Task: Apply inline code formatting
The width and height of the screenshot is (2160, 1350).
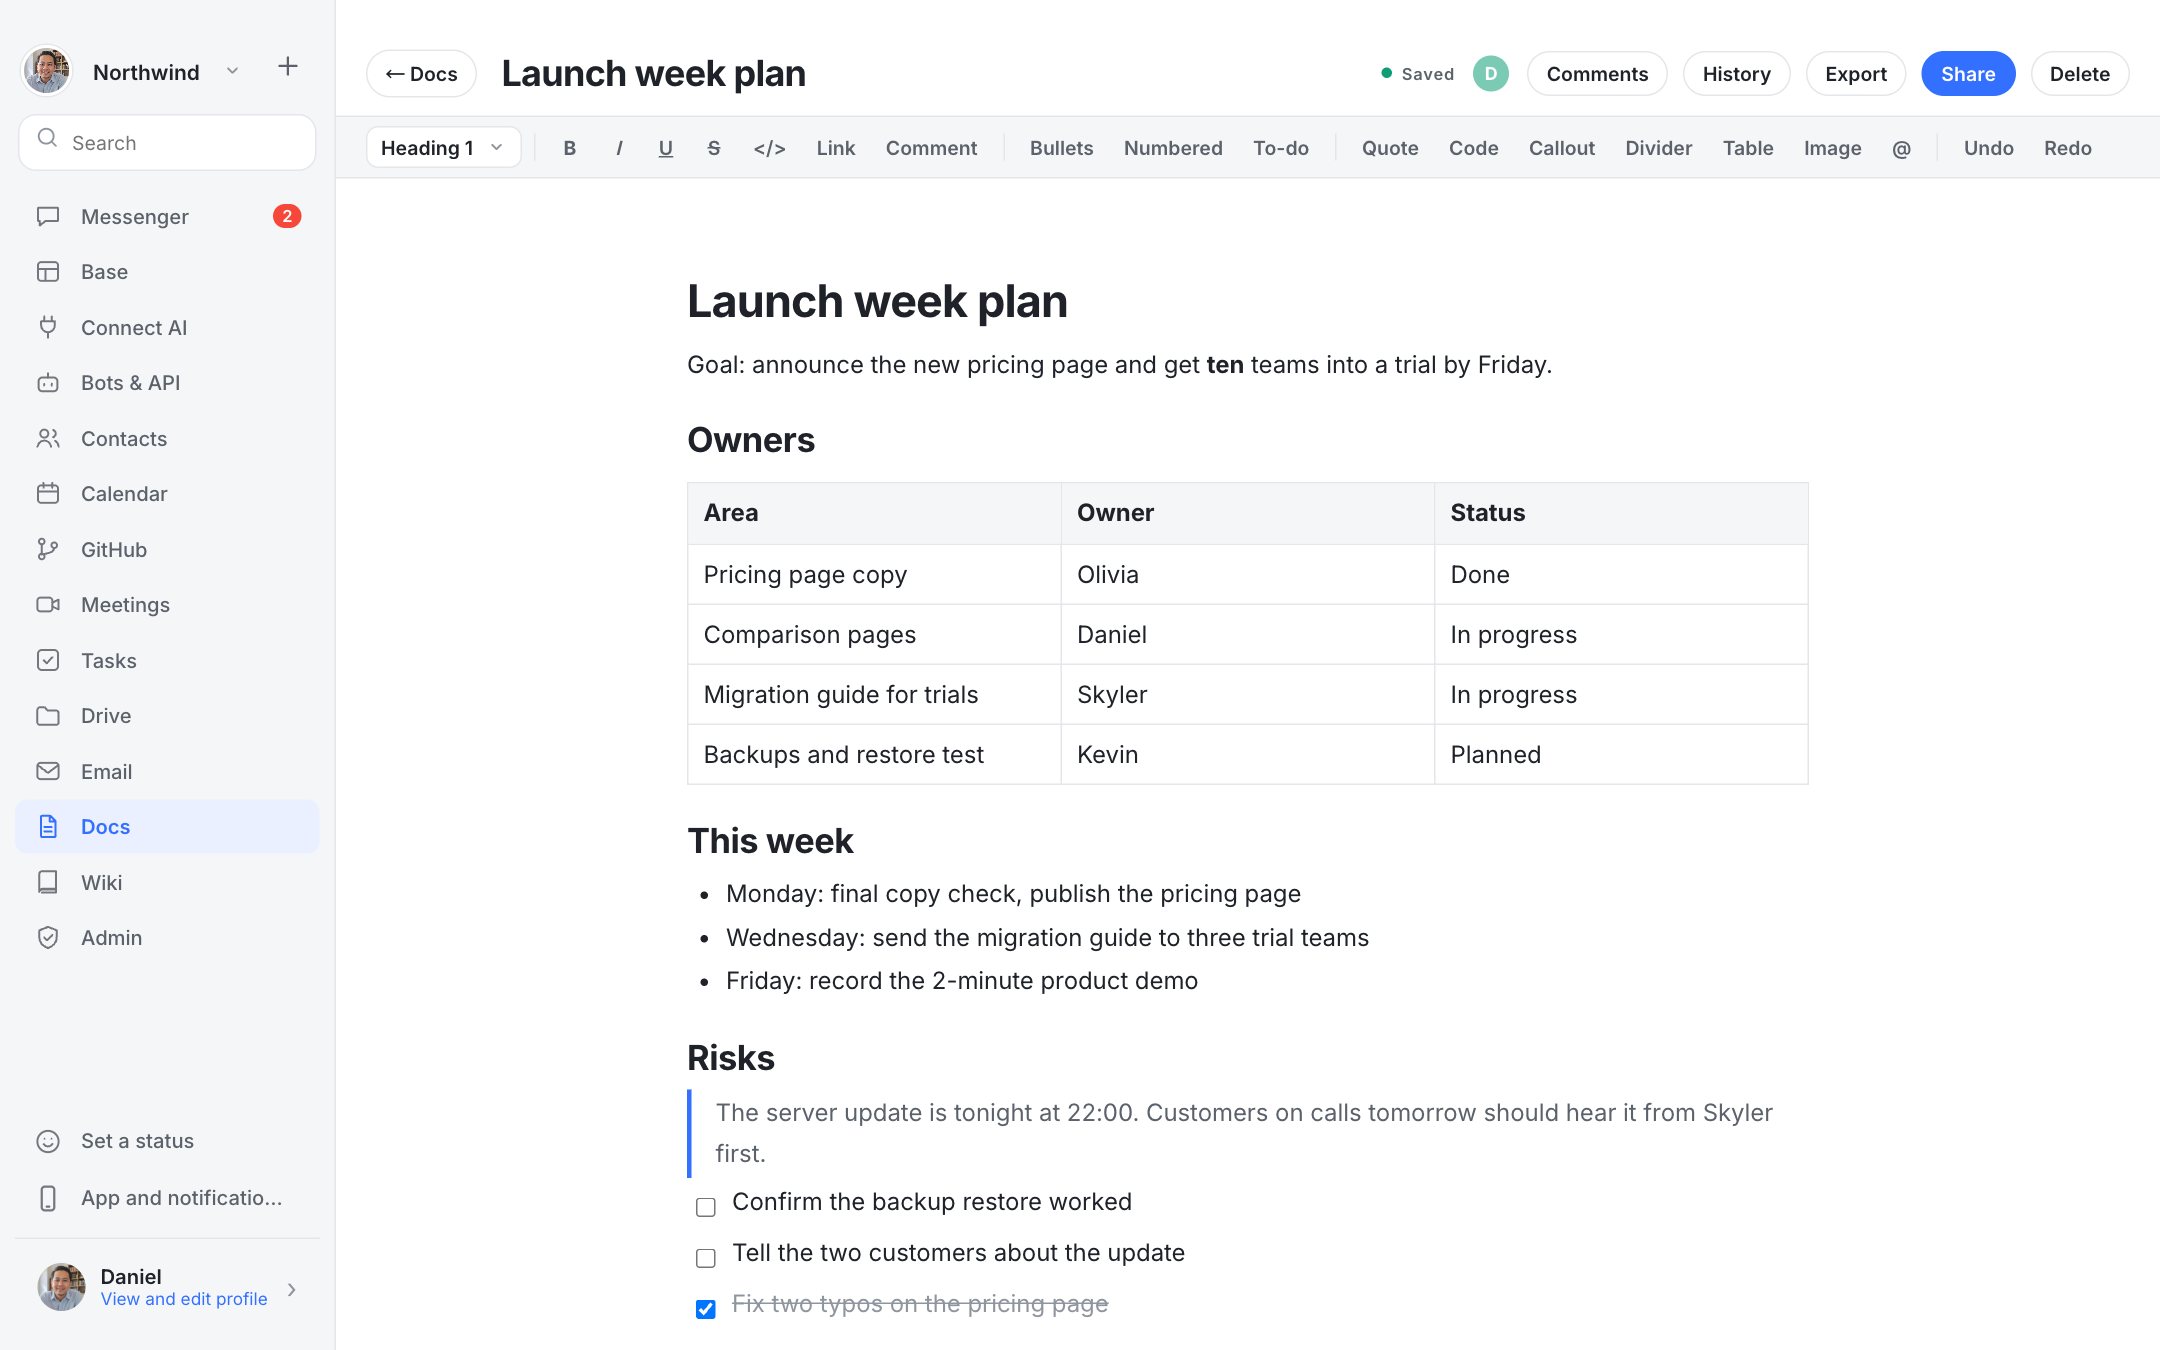Action: point(770,148)
